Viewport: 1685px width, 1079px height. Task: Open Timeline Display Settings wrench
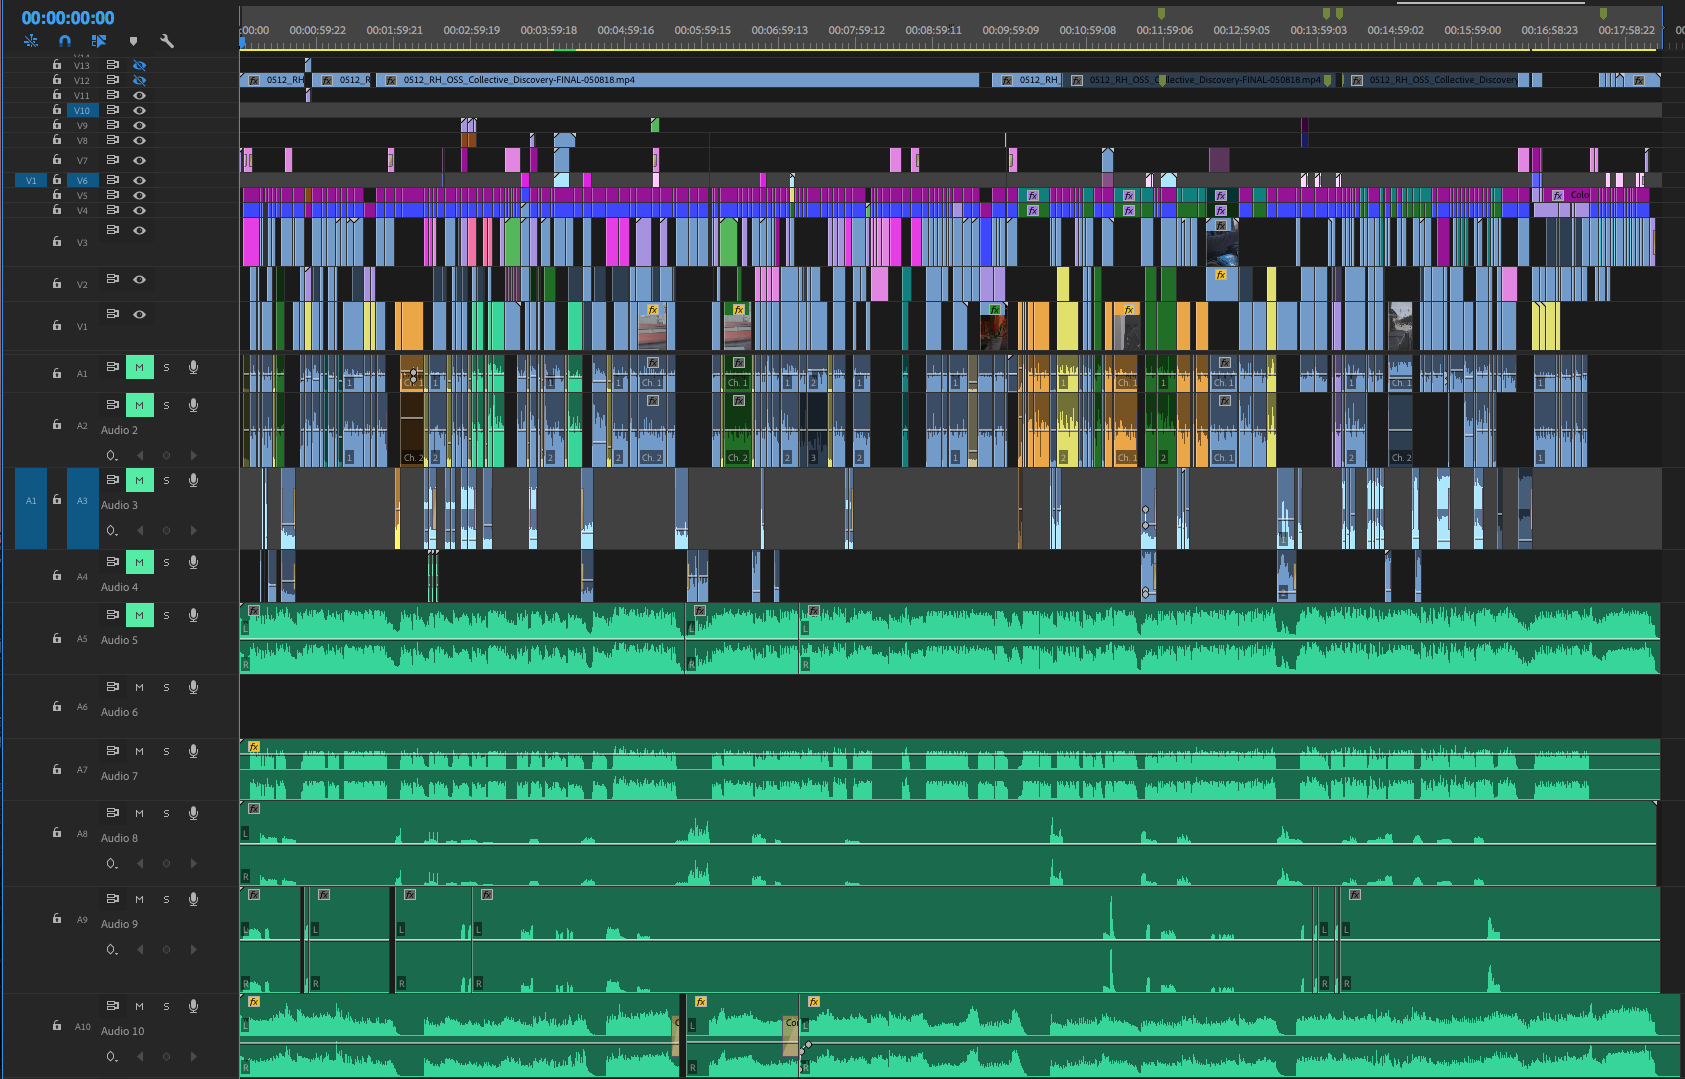coord(167,41)
